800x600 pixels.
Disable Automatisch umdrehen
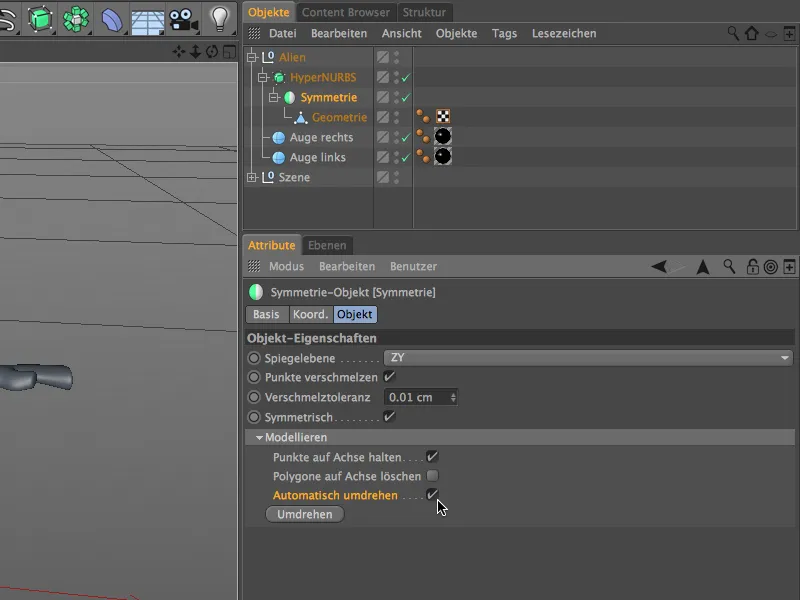(x=432, y=495)
